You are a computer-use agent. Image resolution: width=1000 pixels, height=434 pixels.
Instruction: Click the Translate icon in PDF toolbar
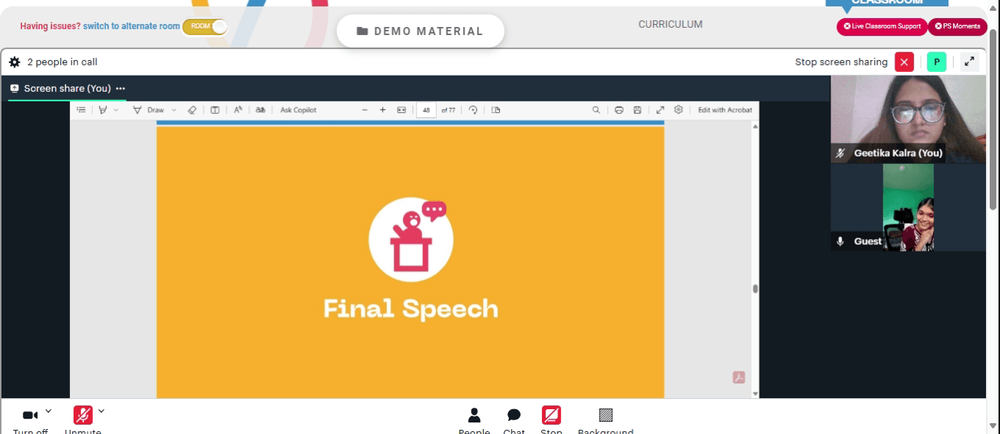point(260,110)
